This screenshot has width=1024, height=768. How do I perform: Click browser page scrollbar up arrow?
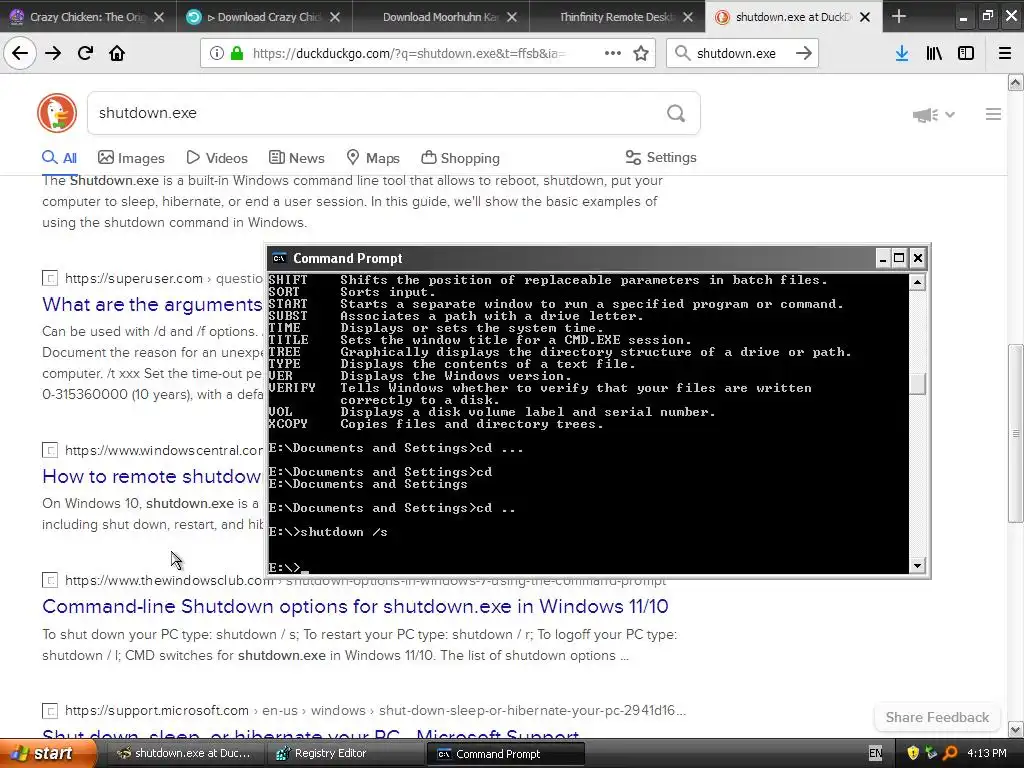click(1016, 82)
